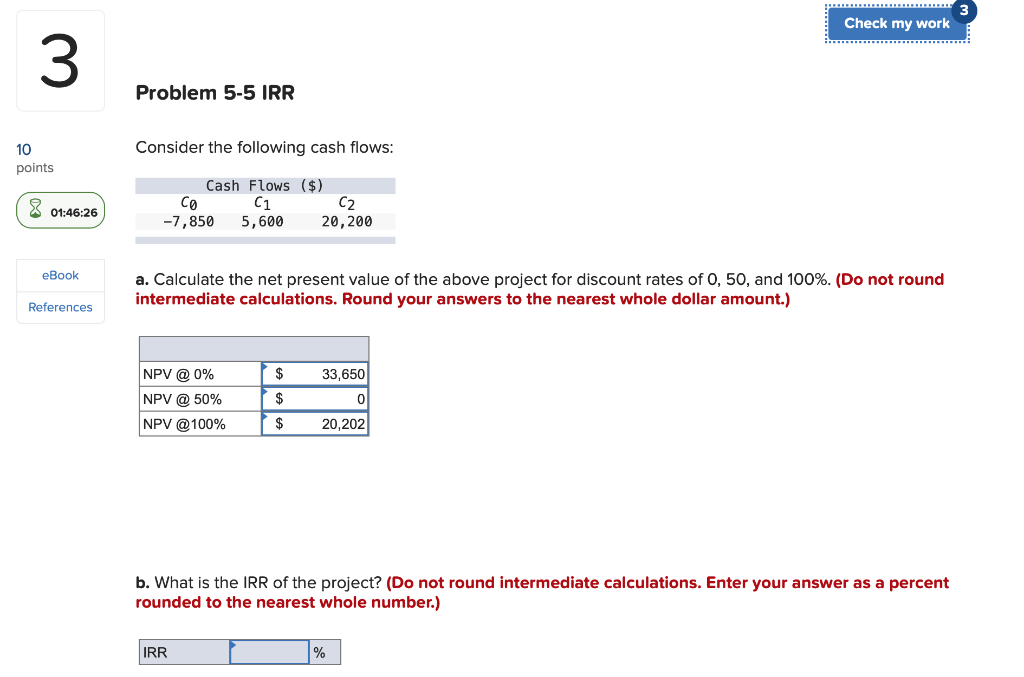This screenshot has height=677, width=1024.
Task: Click the blue flag marker on IRR input cell
Action: coord(232,644)
